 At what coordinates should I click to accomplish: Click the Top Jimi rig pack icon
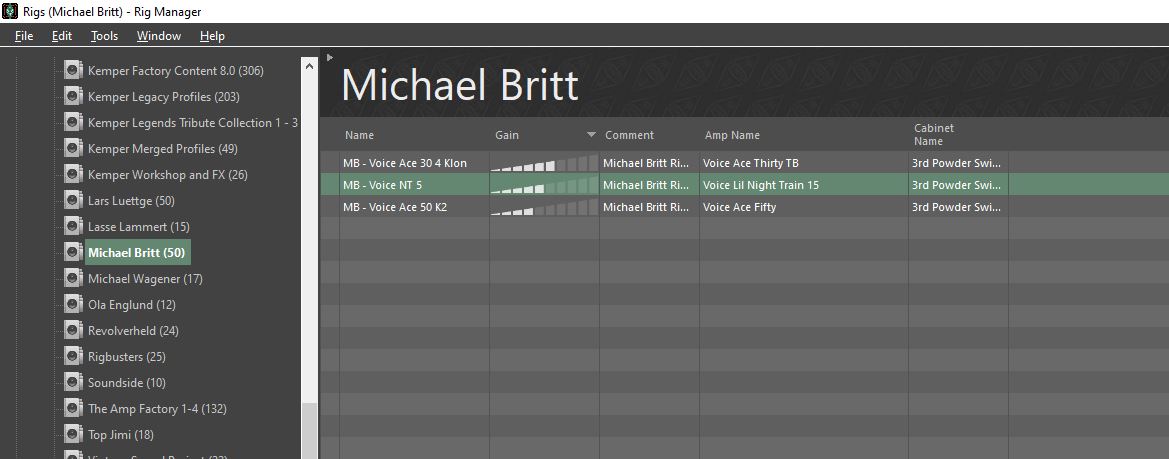pos(72,434)
